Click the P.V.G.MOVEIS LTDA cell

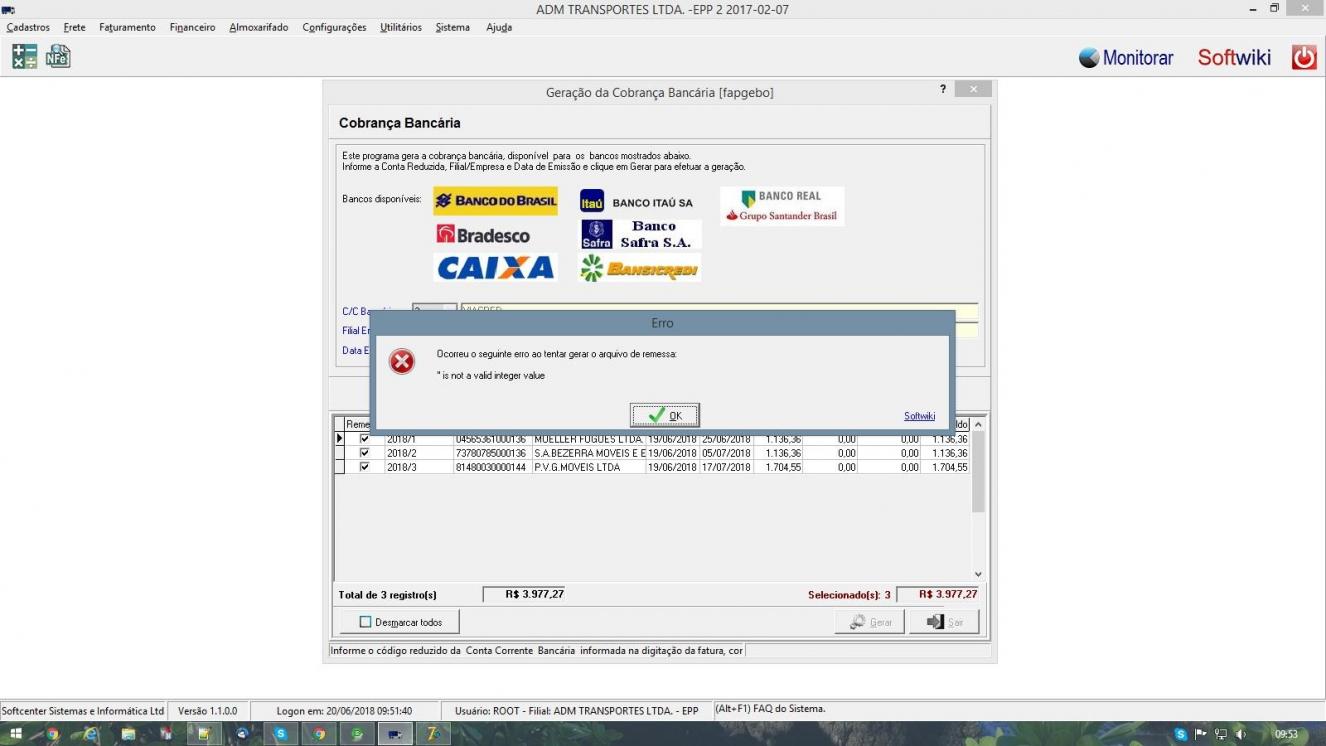pos(589,467)
